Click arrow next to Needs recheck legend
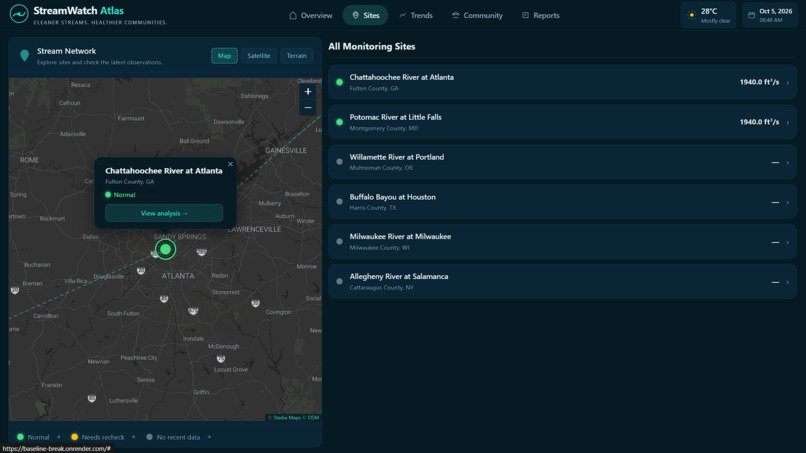The width and height of the screenshot is (806, 453). (134, 437)
